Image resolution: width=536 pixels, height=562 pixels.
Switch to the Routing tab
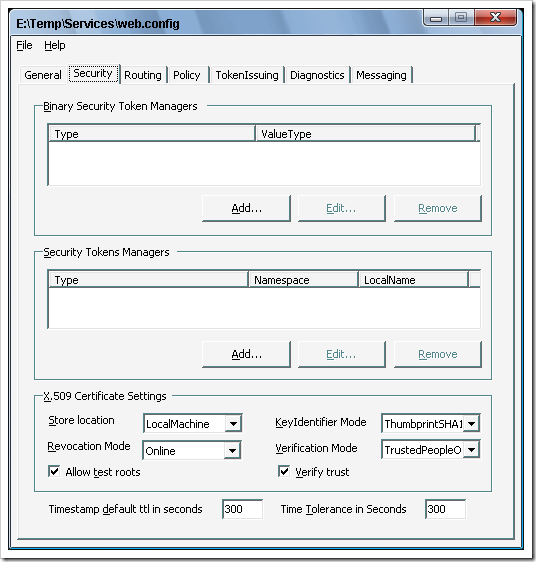[x=143, y=75]
